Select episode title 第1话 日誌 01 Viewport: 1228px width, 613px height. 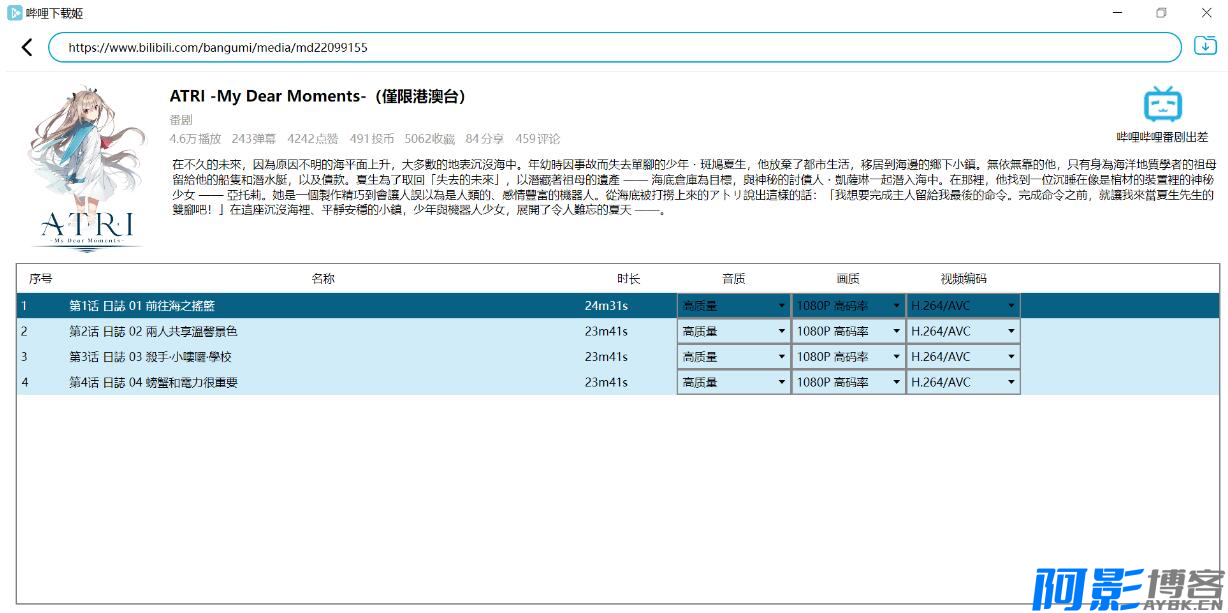(x=142, y=305)
